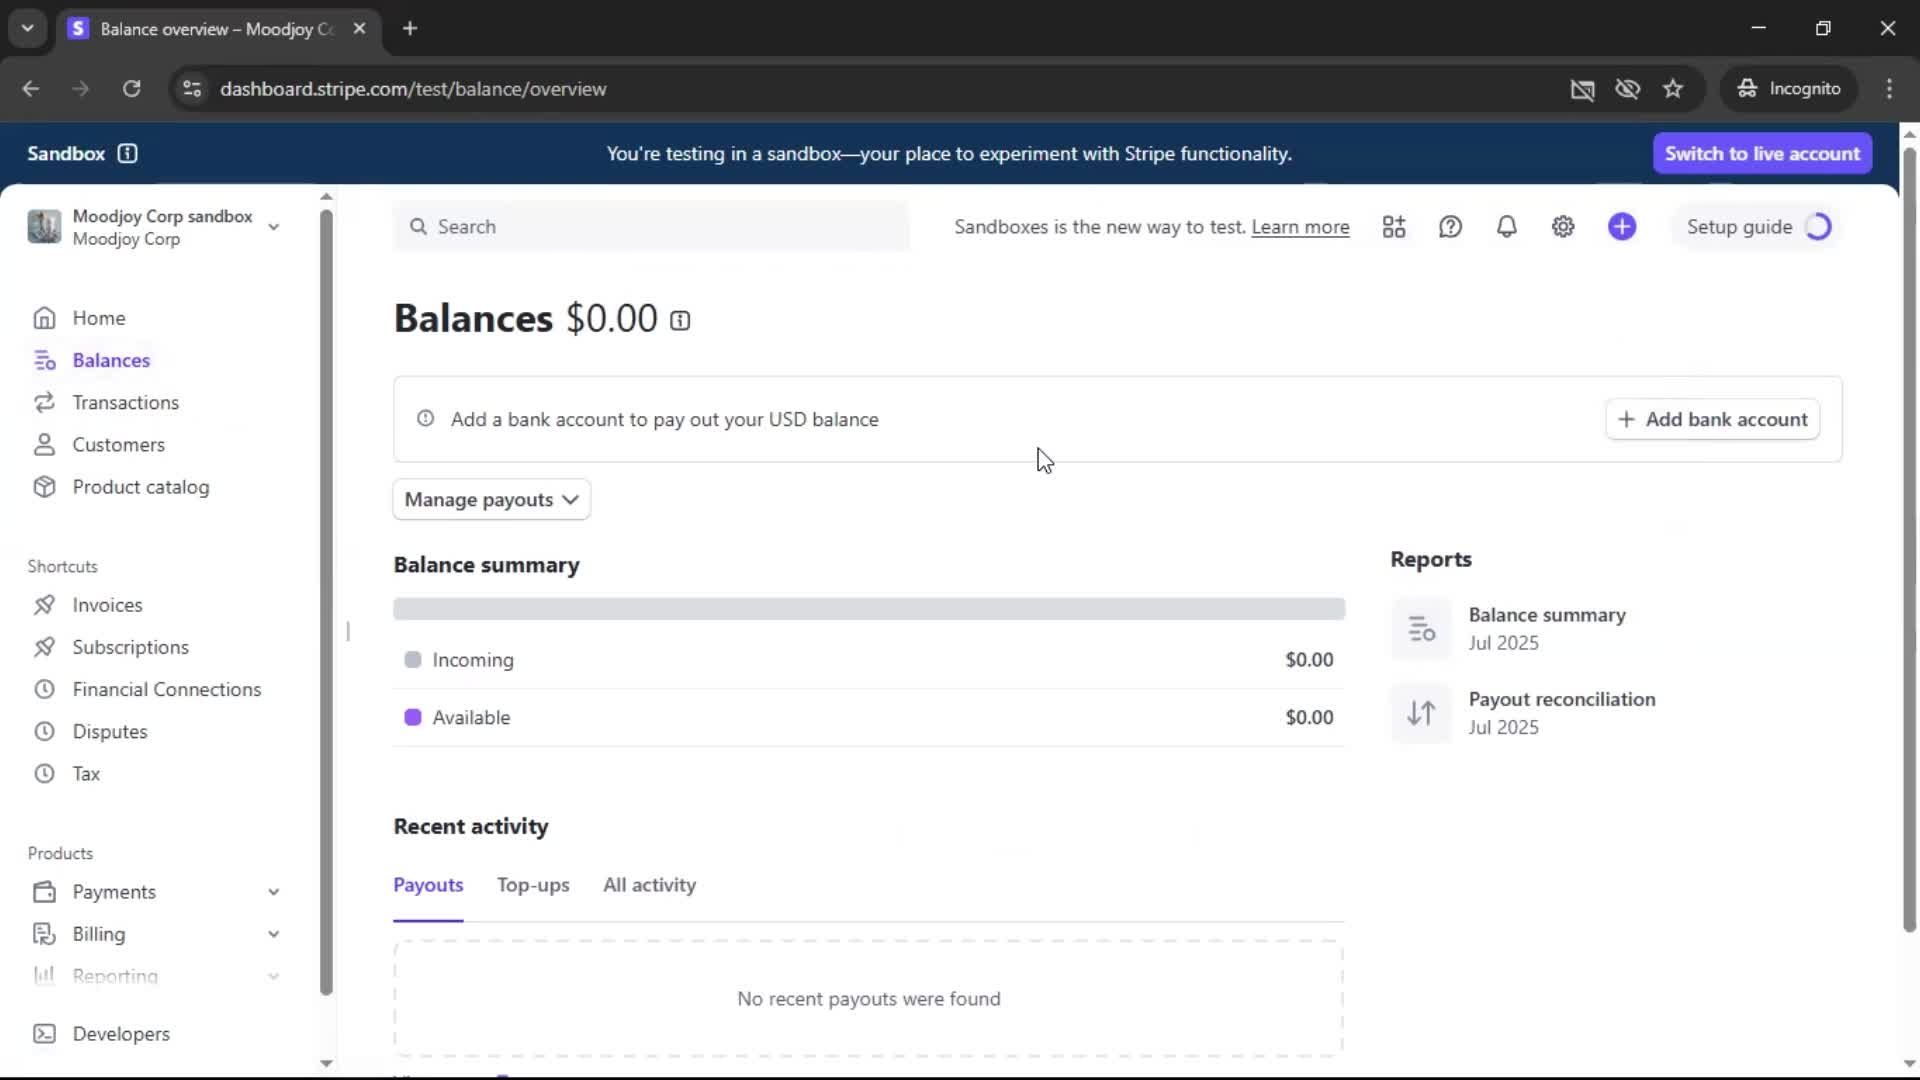Click the info icon beside Balances total
This screenshot has width=1920, height=1080.
click(x=680, y=321)
